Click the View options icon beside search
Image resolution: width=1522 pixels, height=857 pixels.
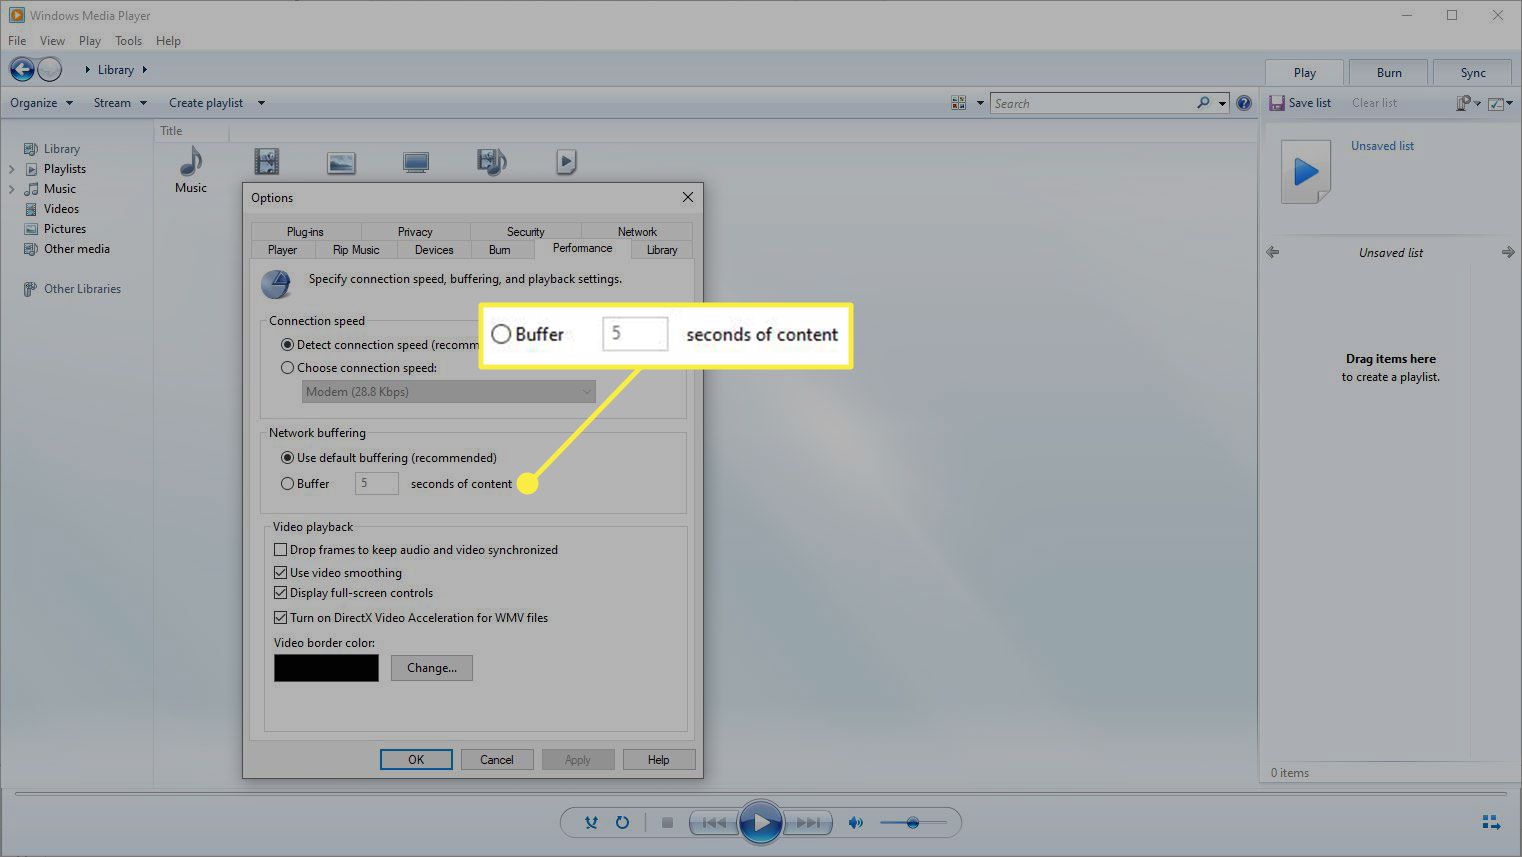pos(959,103)
